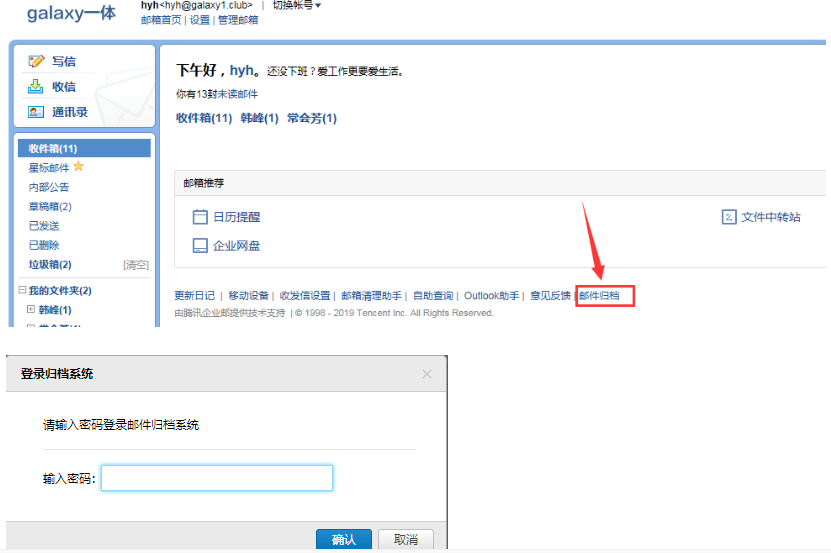Image resolution: width=831 pixels, height=553 pixels.
Task: Click the 确认 button in login dialog
Action: pyautogui.click(x=343, y=539)
